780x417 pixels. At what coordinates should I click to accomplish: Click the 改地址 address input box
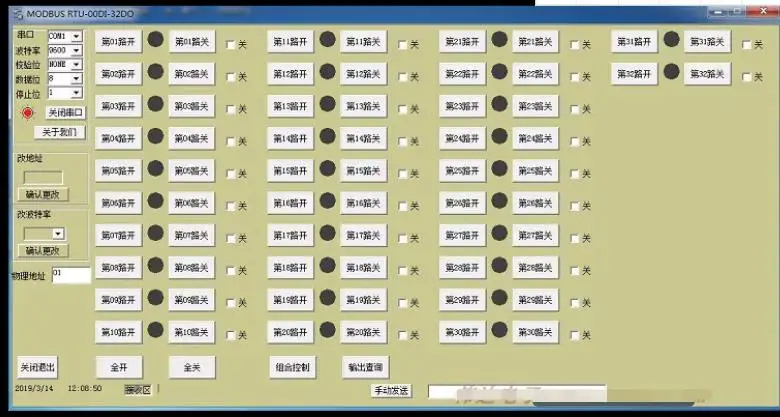click(x=43, y=178)
